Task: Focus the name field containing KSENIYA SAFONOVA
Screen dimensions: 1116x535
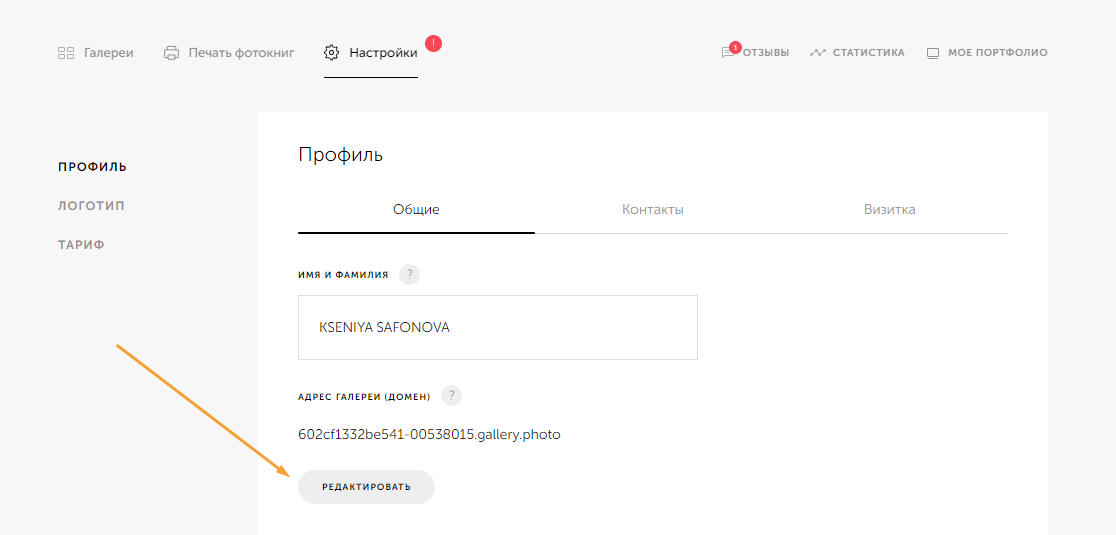Action: pos(497,327)
